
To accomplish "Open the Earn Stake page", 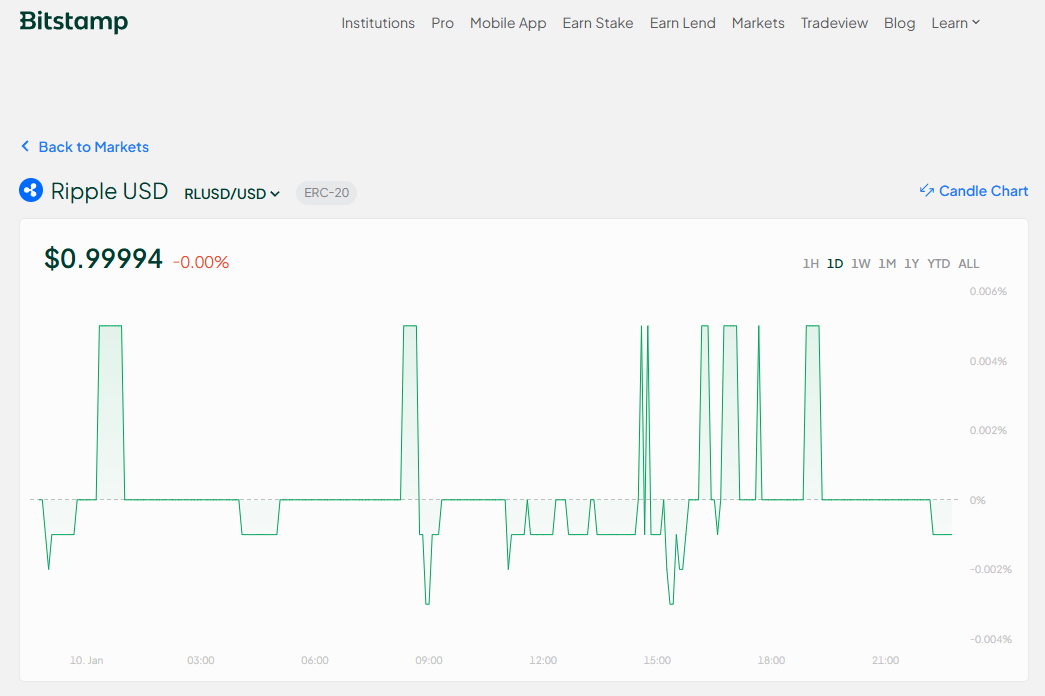I will pos(598,23).
